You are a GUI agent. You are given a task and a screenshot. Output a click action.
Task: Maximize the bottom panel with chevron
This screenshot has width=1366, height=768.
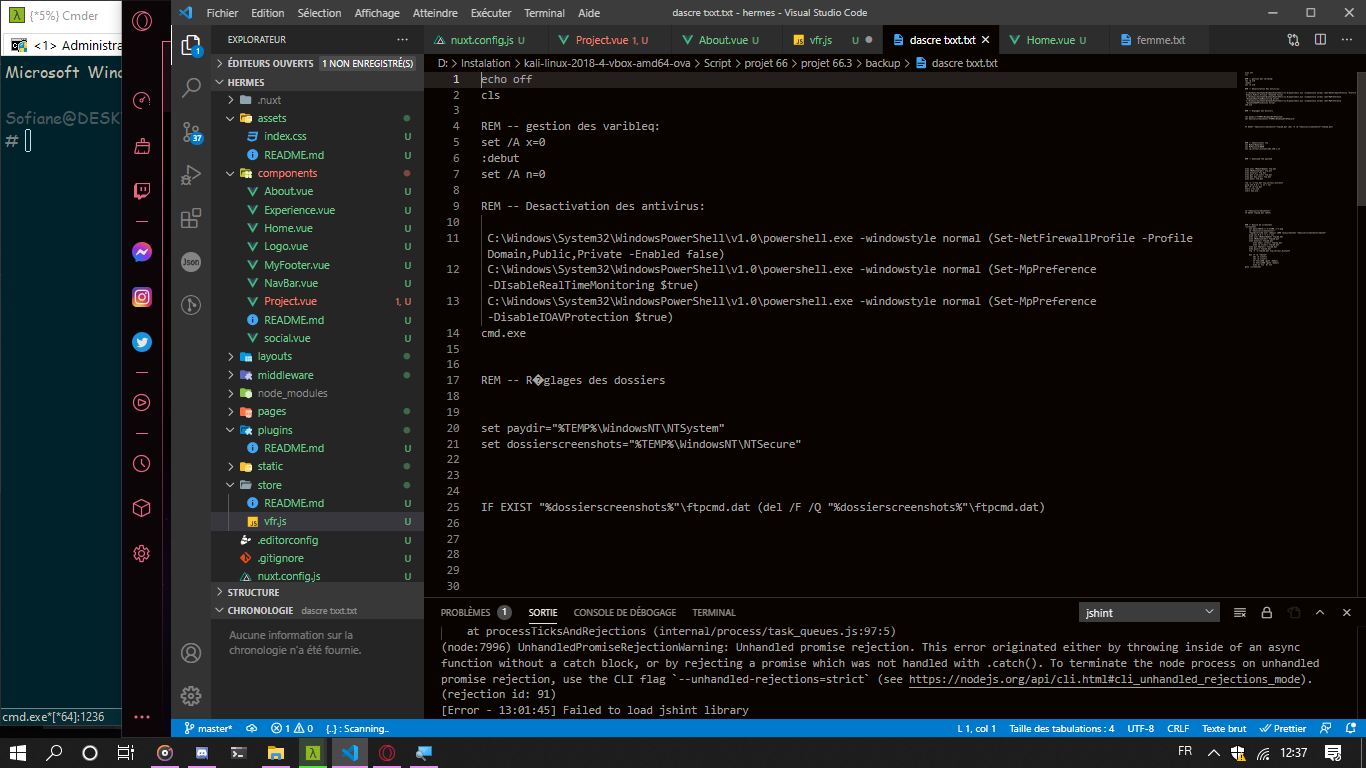click(1320, 612)
